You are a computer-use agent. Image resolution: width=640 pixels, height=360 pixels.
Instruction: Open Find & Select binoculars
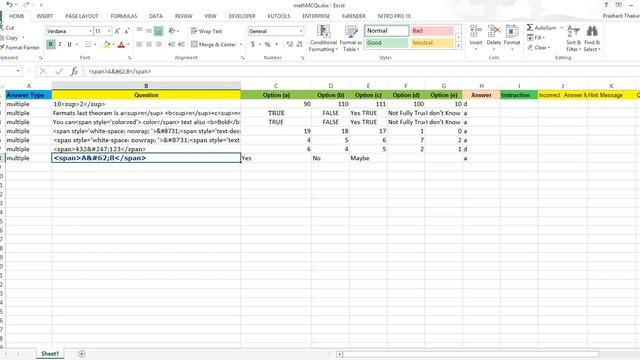tap(592, 38)
